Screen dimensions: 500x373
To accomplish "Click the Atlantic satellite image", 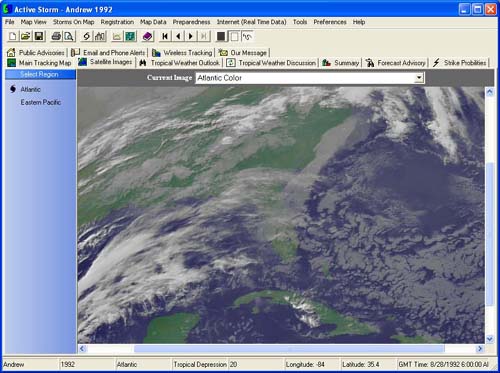I will point(281,215).
